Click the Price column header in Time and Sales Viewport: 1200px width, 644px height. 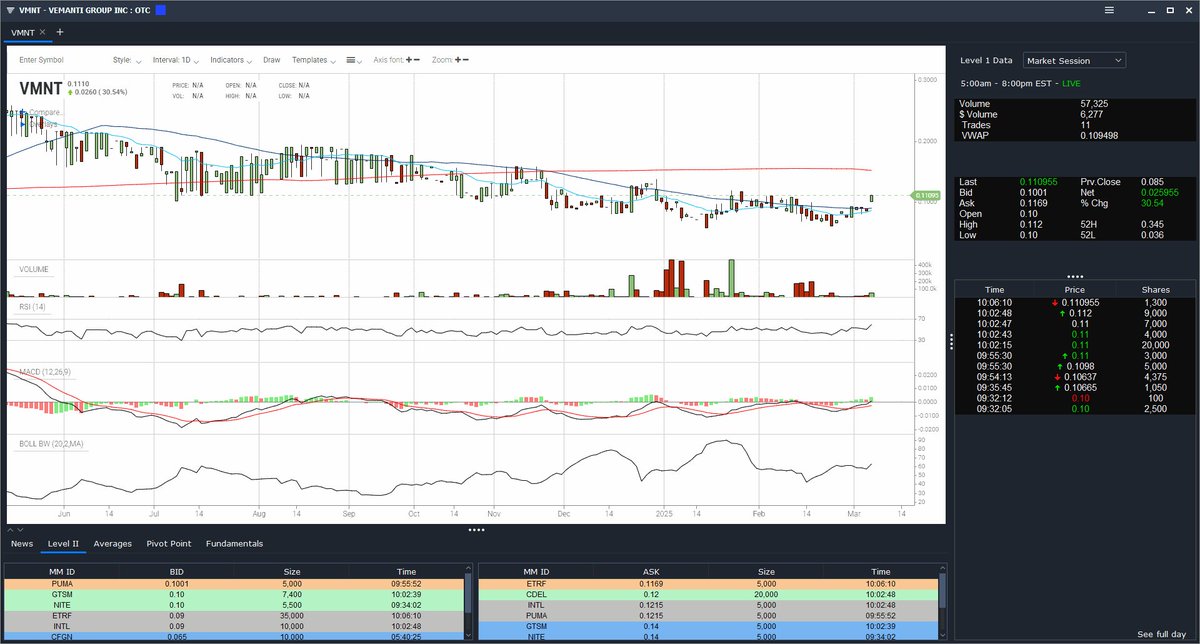(1075, 290)
